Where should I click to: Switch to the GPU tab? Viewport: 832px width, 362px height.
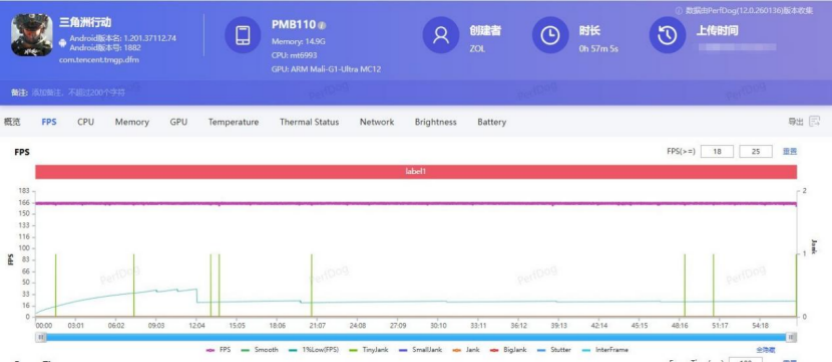coord(179,122)
